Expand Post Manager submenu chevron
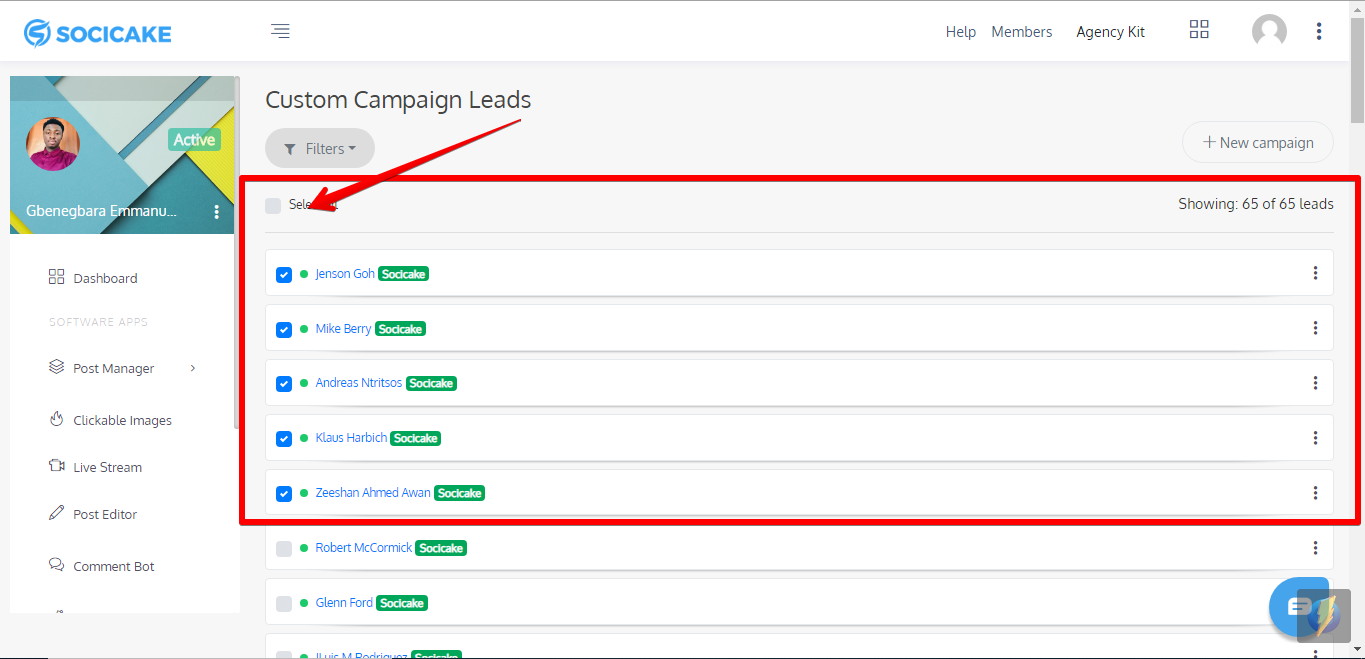Screen dimensions: 1365x659 (x=193, y=368)
